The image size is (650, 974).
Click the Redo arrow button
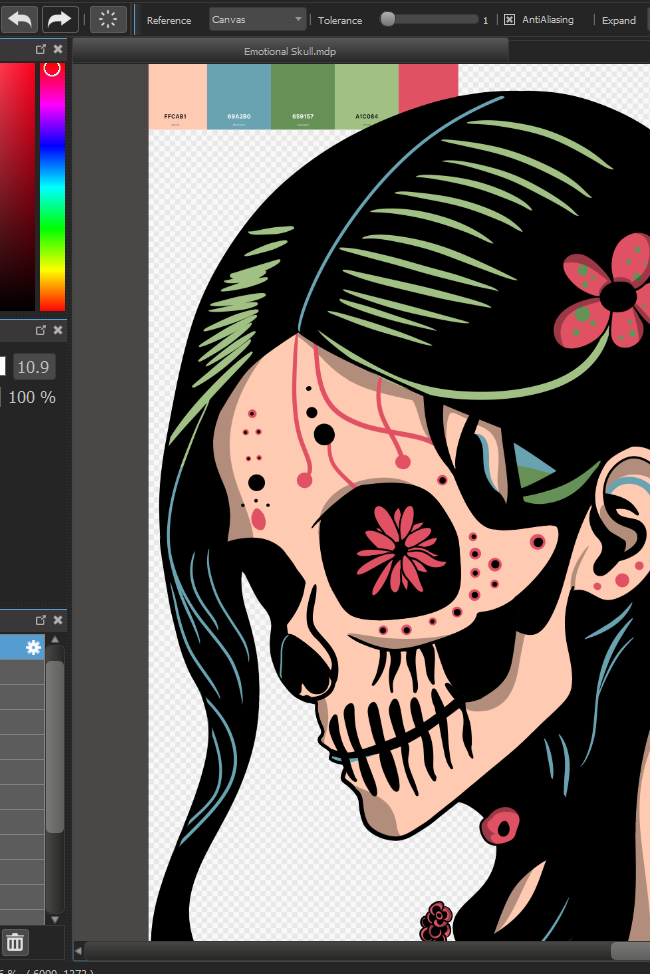click(x=60, y=19)
